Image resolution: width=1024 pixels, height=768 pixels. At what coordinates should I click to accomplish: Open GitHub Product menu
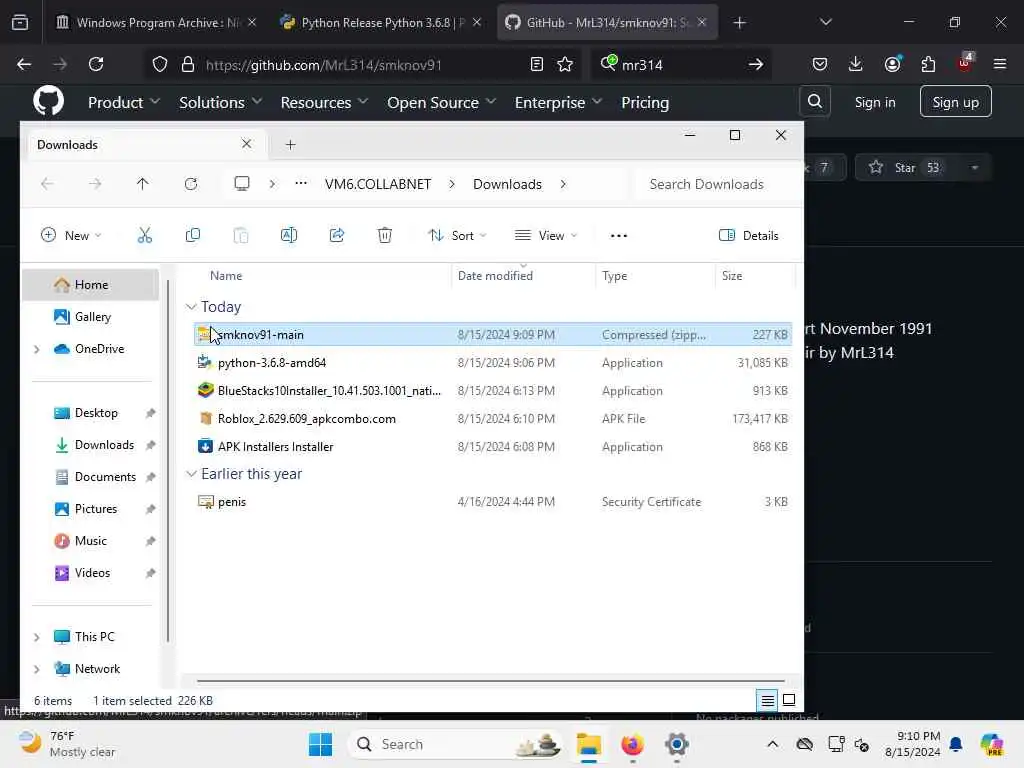coord(123,103)
